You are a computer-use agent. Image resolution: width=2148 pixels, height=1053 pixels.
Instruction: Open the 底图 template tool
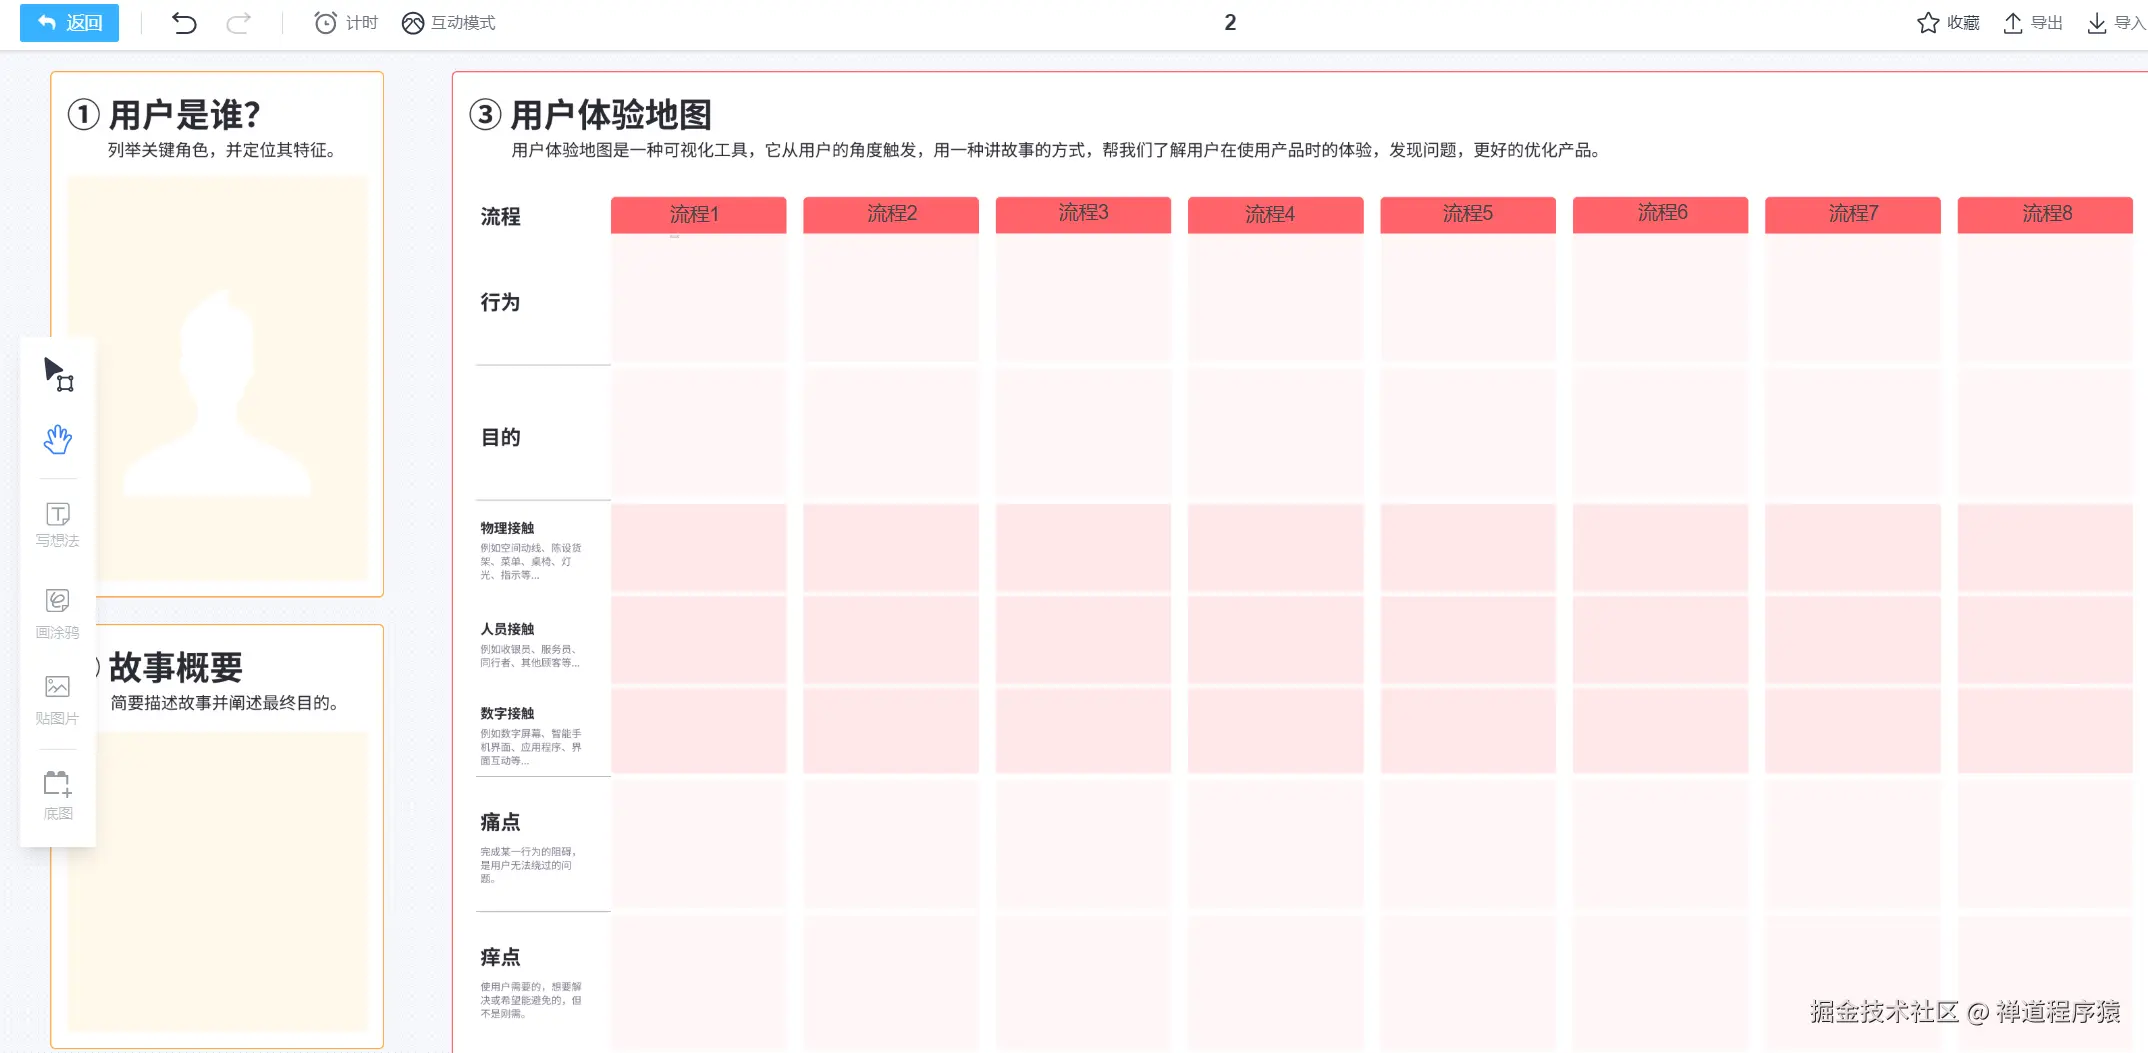[58, 795]
